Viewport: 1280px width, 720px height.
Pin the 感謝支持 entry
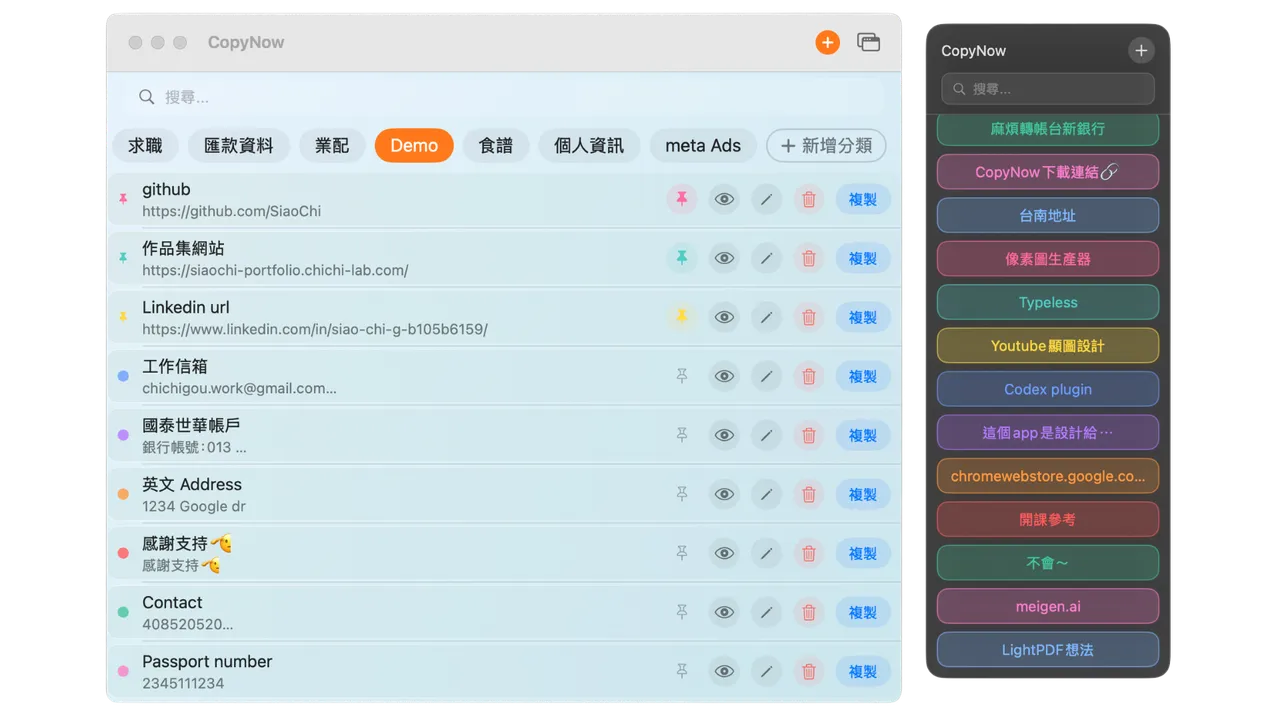point(682,553)
